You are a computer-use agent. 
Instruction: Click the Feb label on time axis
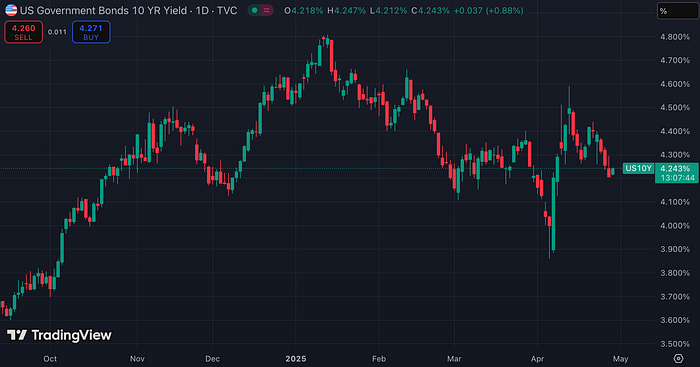point(379,359)
